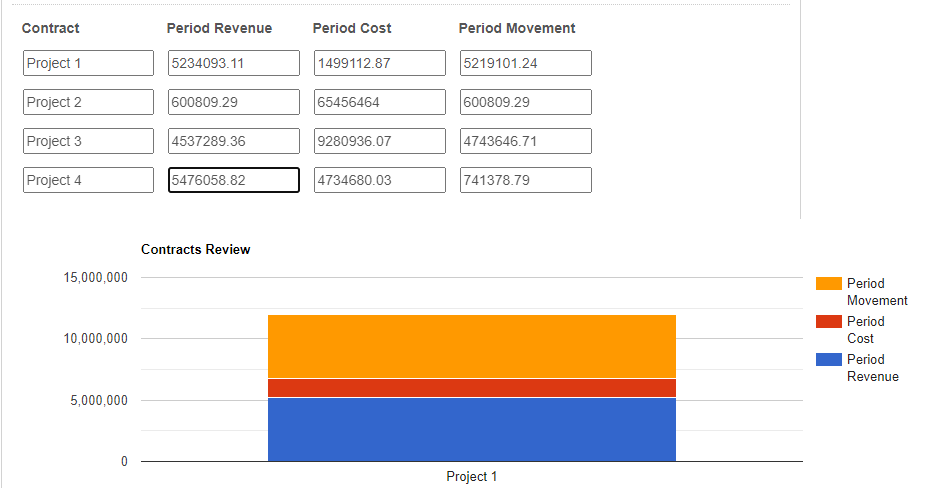Select the blue Period Revenue bar segment
The width and height of the screenshot is (936, 488).
point(472,430)
